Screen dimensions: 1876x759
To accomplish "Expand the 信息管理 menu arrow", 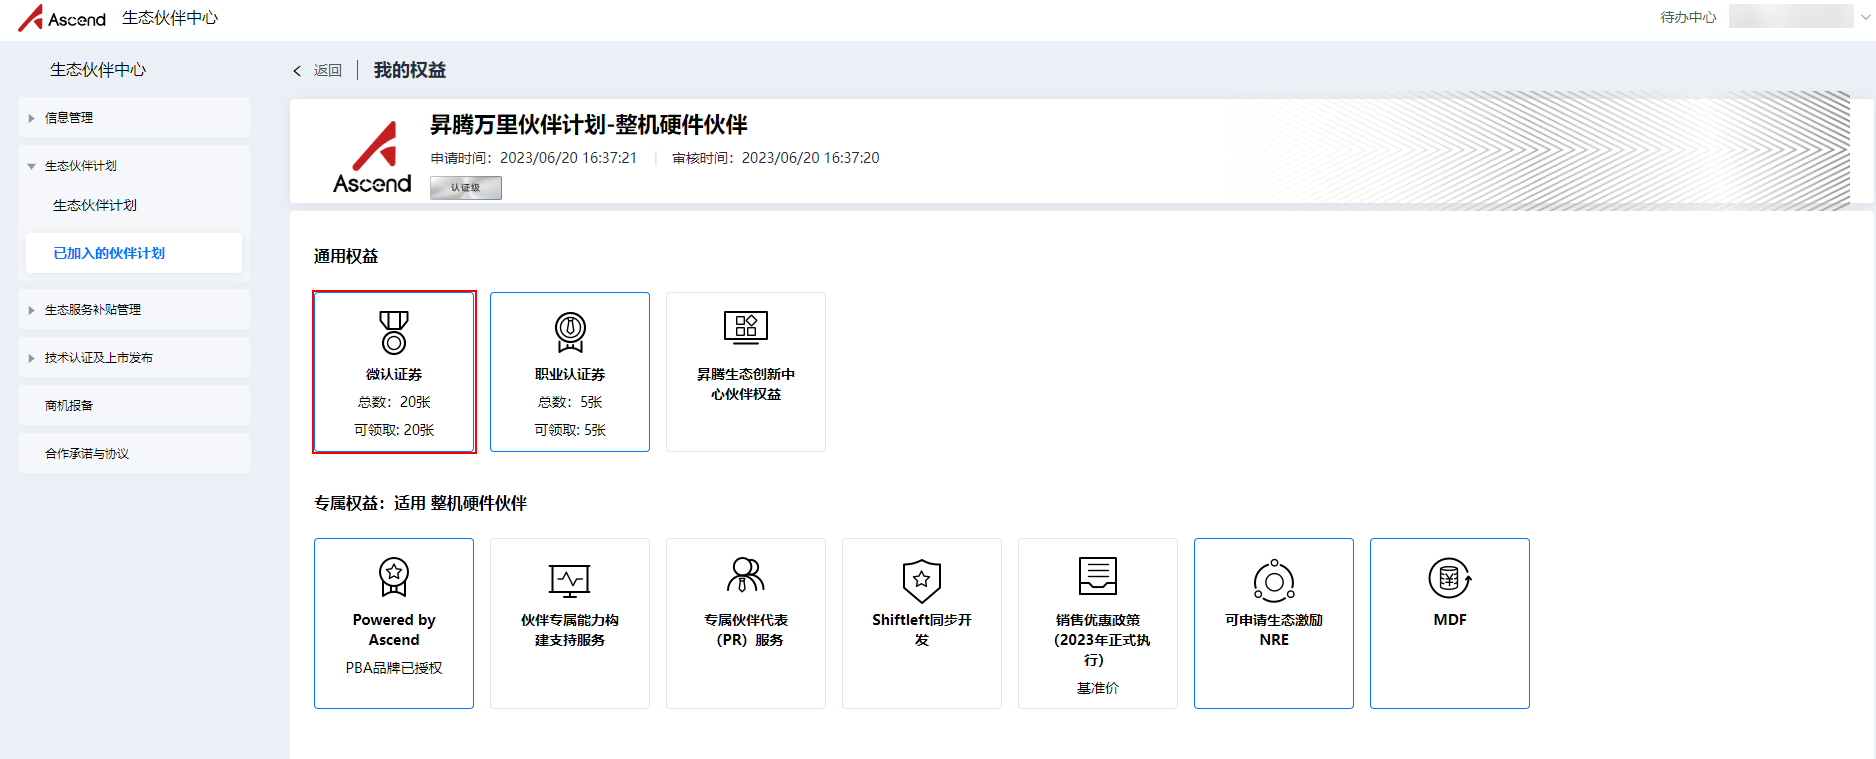I will pos(31,118).
